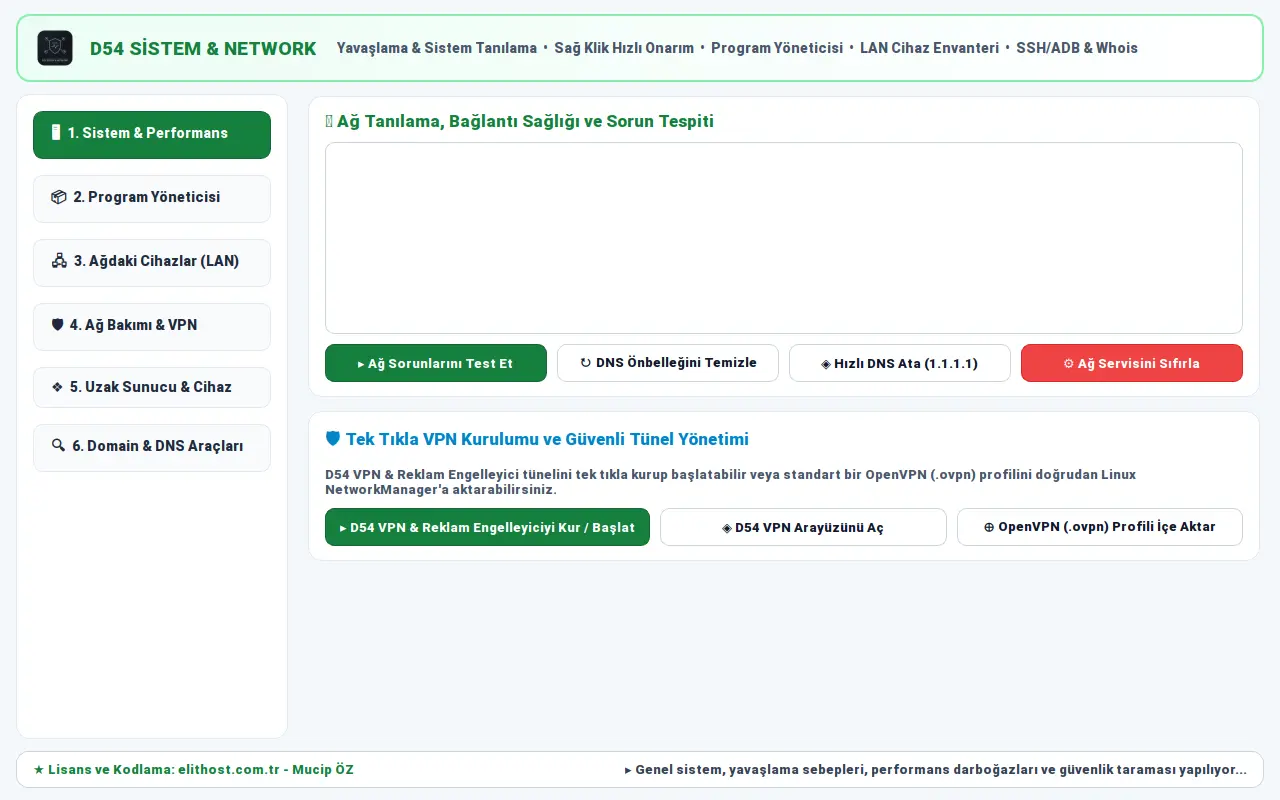Import OpenVPN (.ovpn) profile

[1100, 527]
